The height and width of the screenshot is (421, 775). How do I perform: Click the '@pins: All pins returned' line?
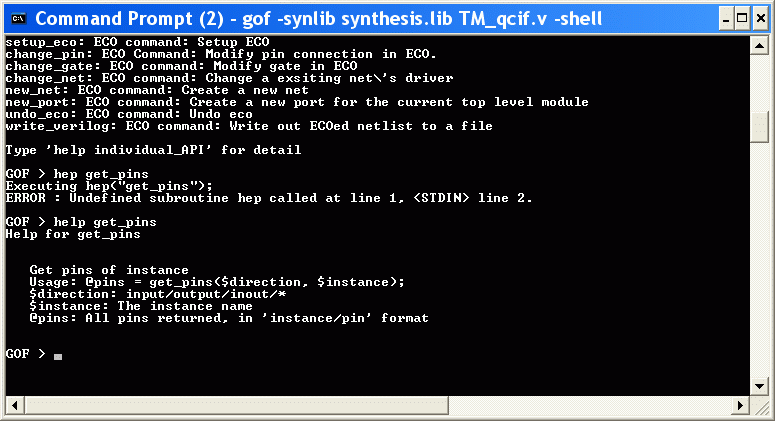coord(229,318)
